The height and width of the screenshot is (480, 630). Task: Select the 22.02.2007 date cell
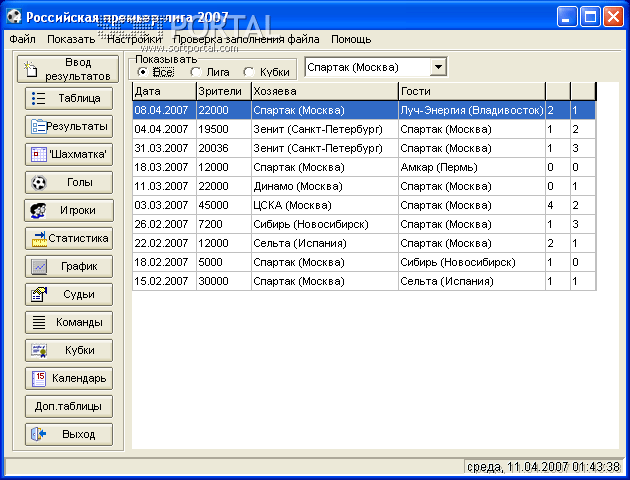164,243
